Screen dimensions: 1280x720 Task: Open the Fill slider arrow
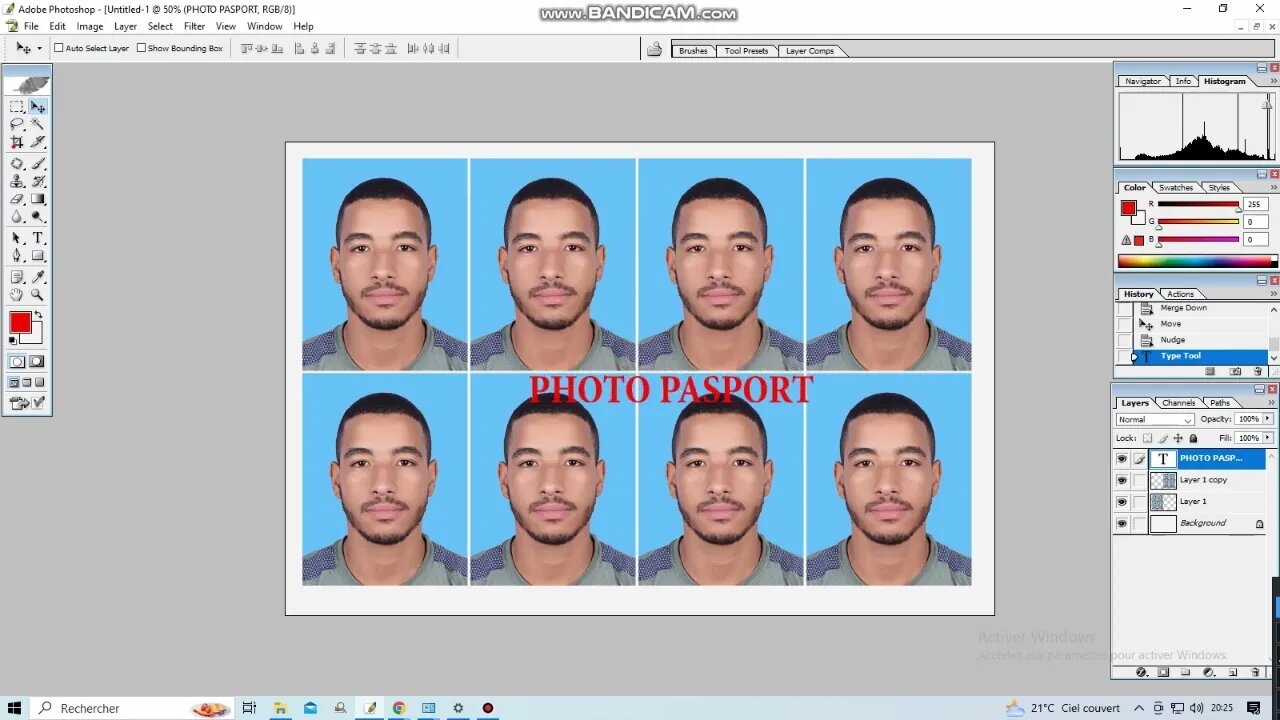[1270, 438]
